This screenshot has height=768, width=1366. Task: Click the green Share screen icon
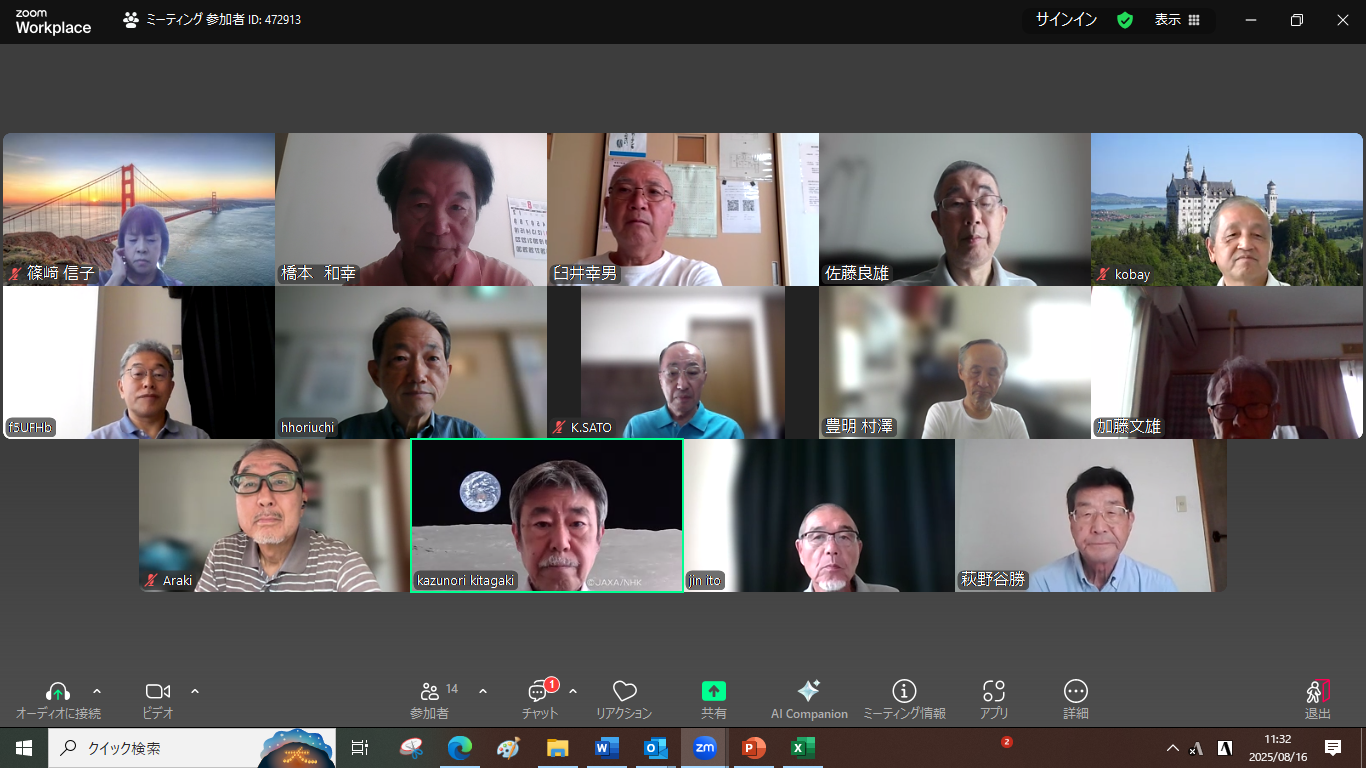(713, 691)
